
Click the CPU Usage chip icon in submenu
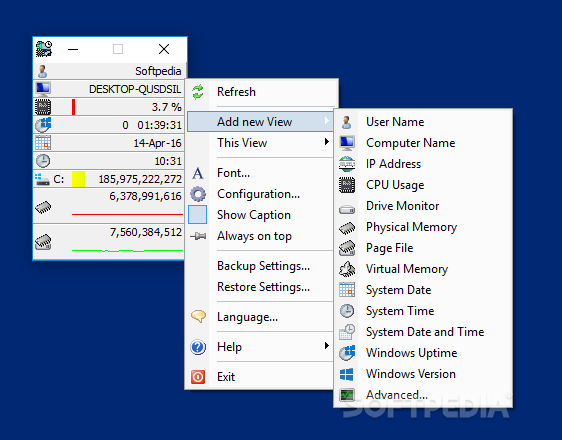click(x=347, y=185)
